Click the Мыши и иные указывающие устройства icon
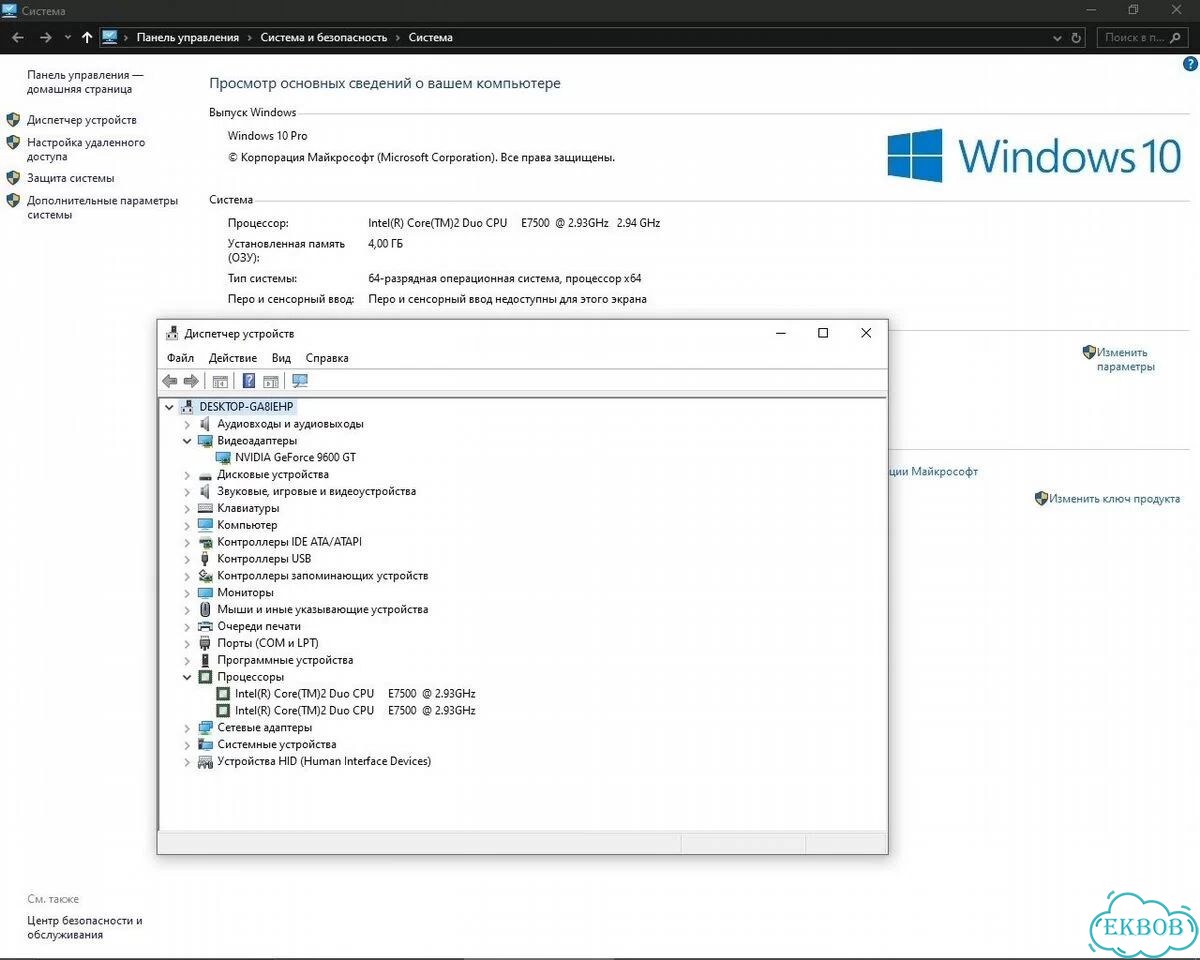The image size is (1200, 960). click(205, 609)
